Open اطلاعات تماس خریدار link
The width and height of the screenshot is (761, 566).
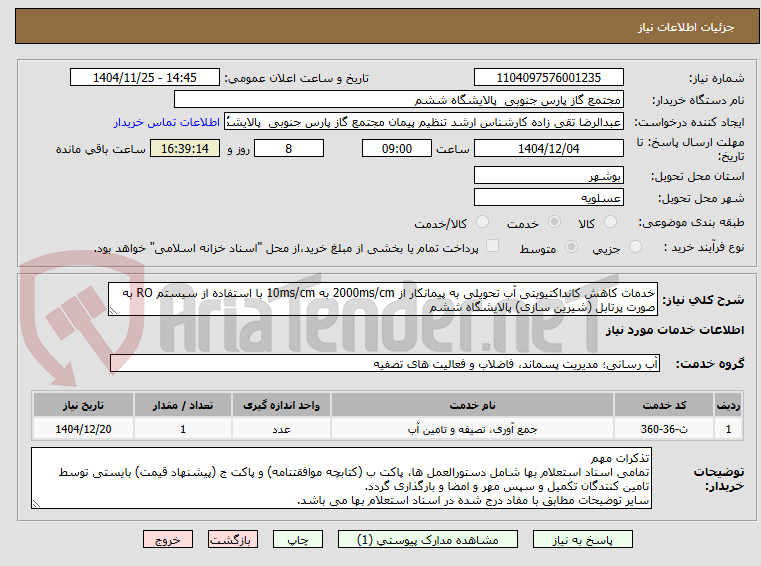(x=167, y=122)
